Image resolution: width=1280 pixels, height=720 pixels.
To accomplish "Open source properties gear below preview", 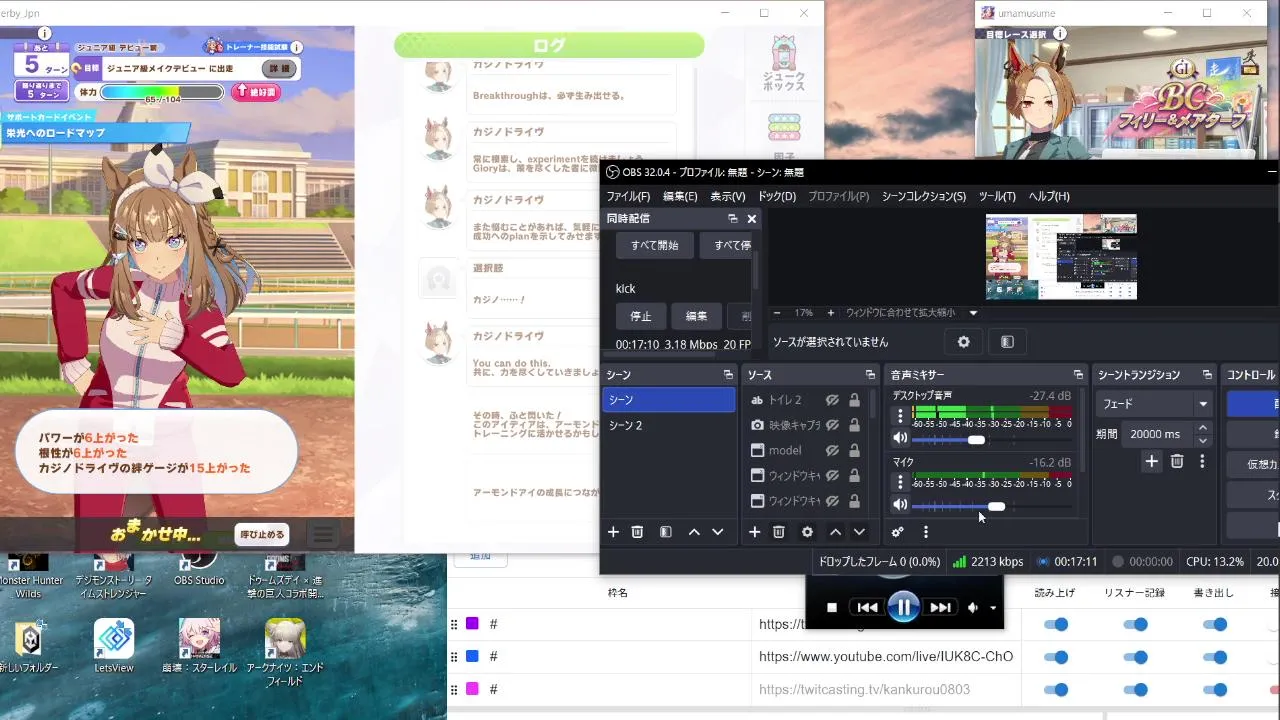I will 964,342.
